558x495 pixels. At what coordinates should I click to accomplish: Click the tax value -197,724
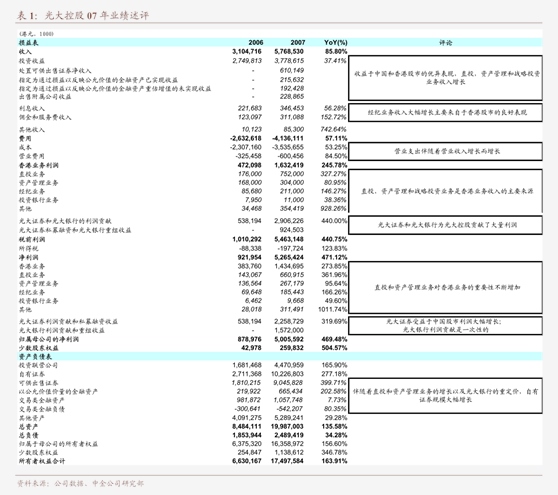290,248
